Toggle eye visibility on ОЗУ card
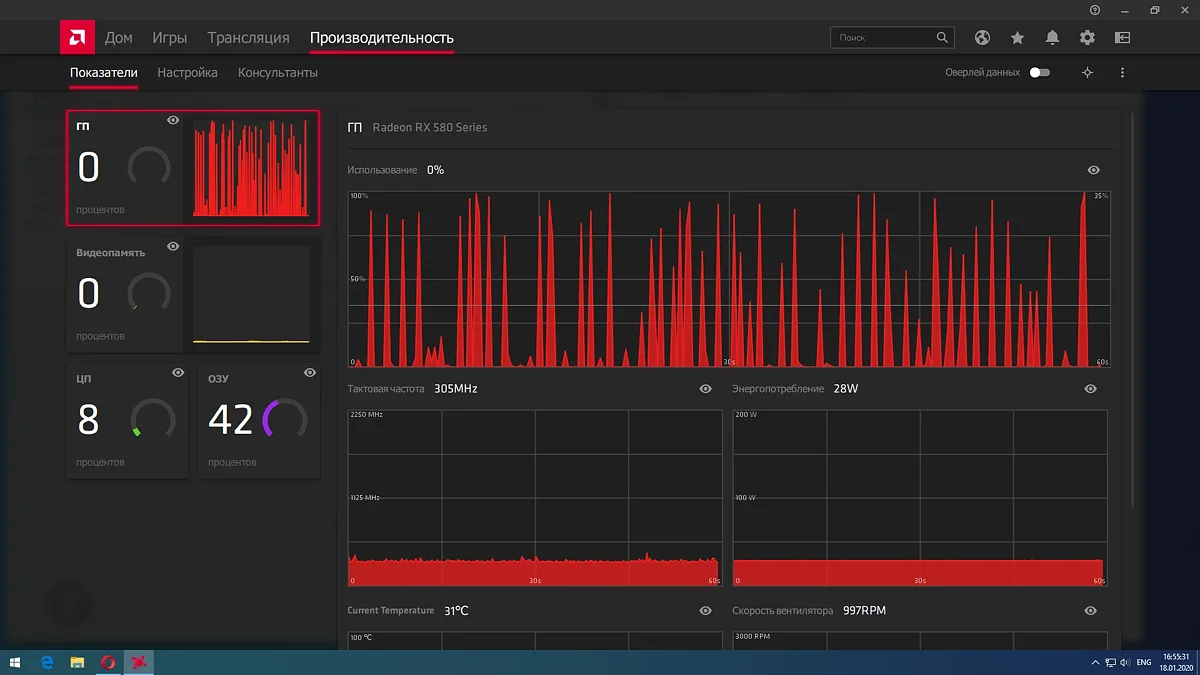 point(310,373)
